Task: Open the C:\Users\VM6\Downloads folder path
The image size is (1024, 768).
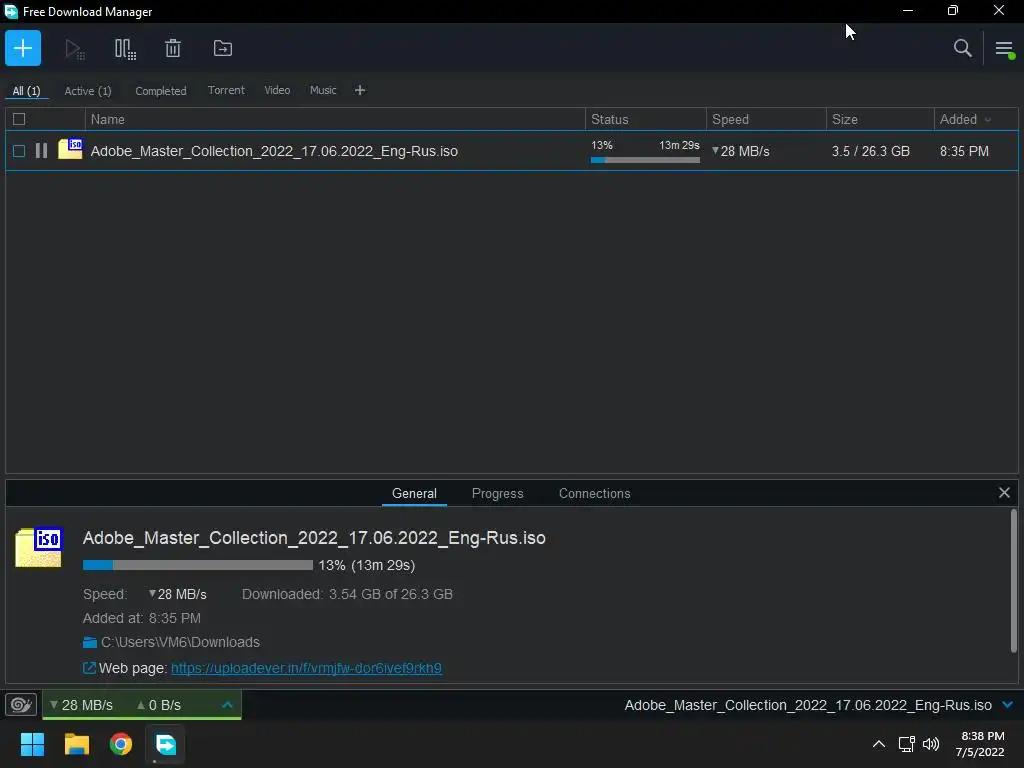Action: [180, 642]
